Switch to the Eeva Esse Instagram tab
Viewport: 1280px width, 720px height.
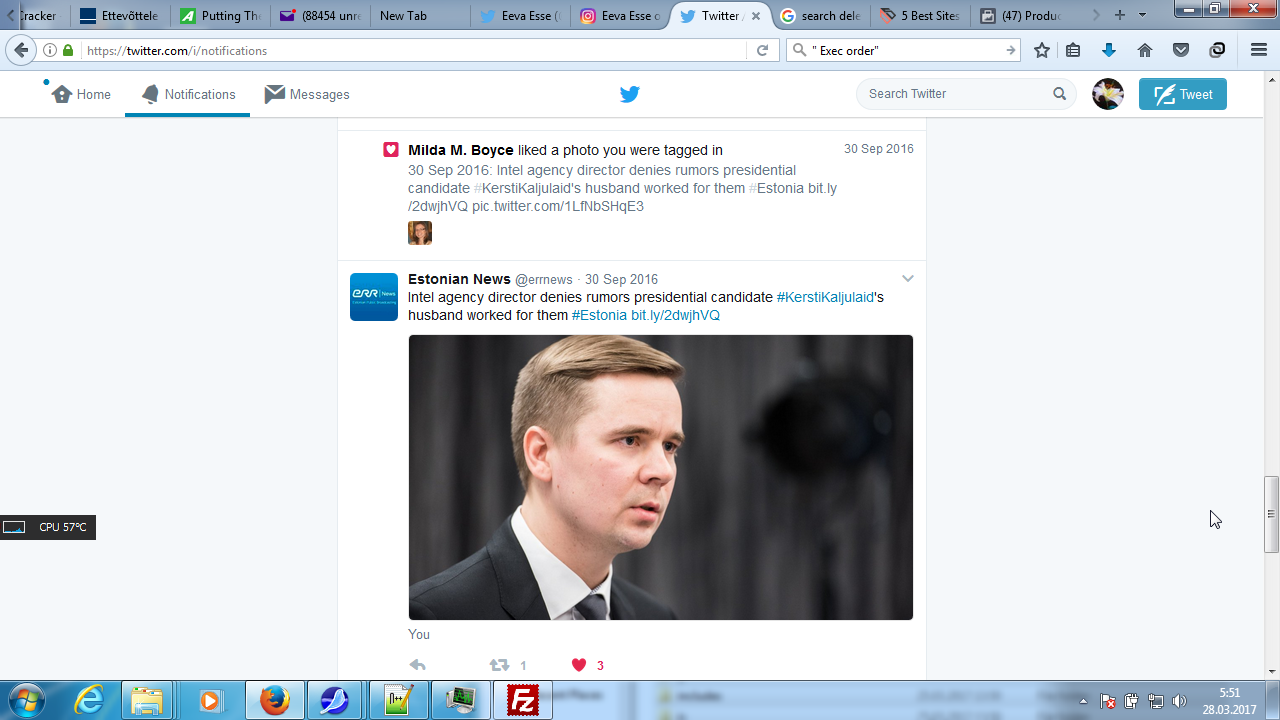click(x=620, y=16)
